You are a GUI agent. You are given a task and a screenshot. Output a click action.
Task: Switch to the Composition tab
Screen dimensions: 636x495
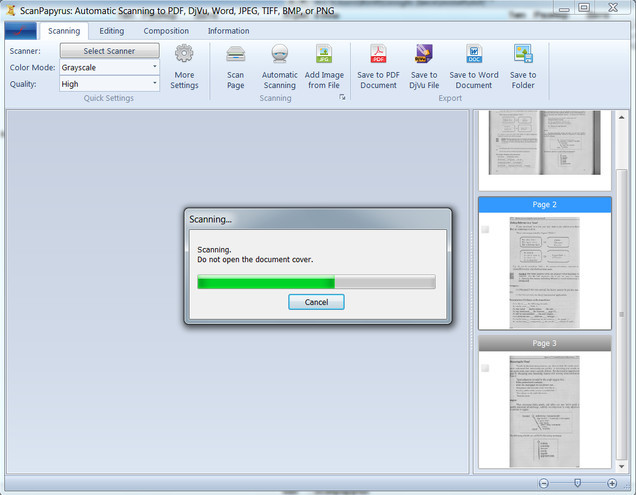coord(166,31)
